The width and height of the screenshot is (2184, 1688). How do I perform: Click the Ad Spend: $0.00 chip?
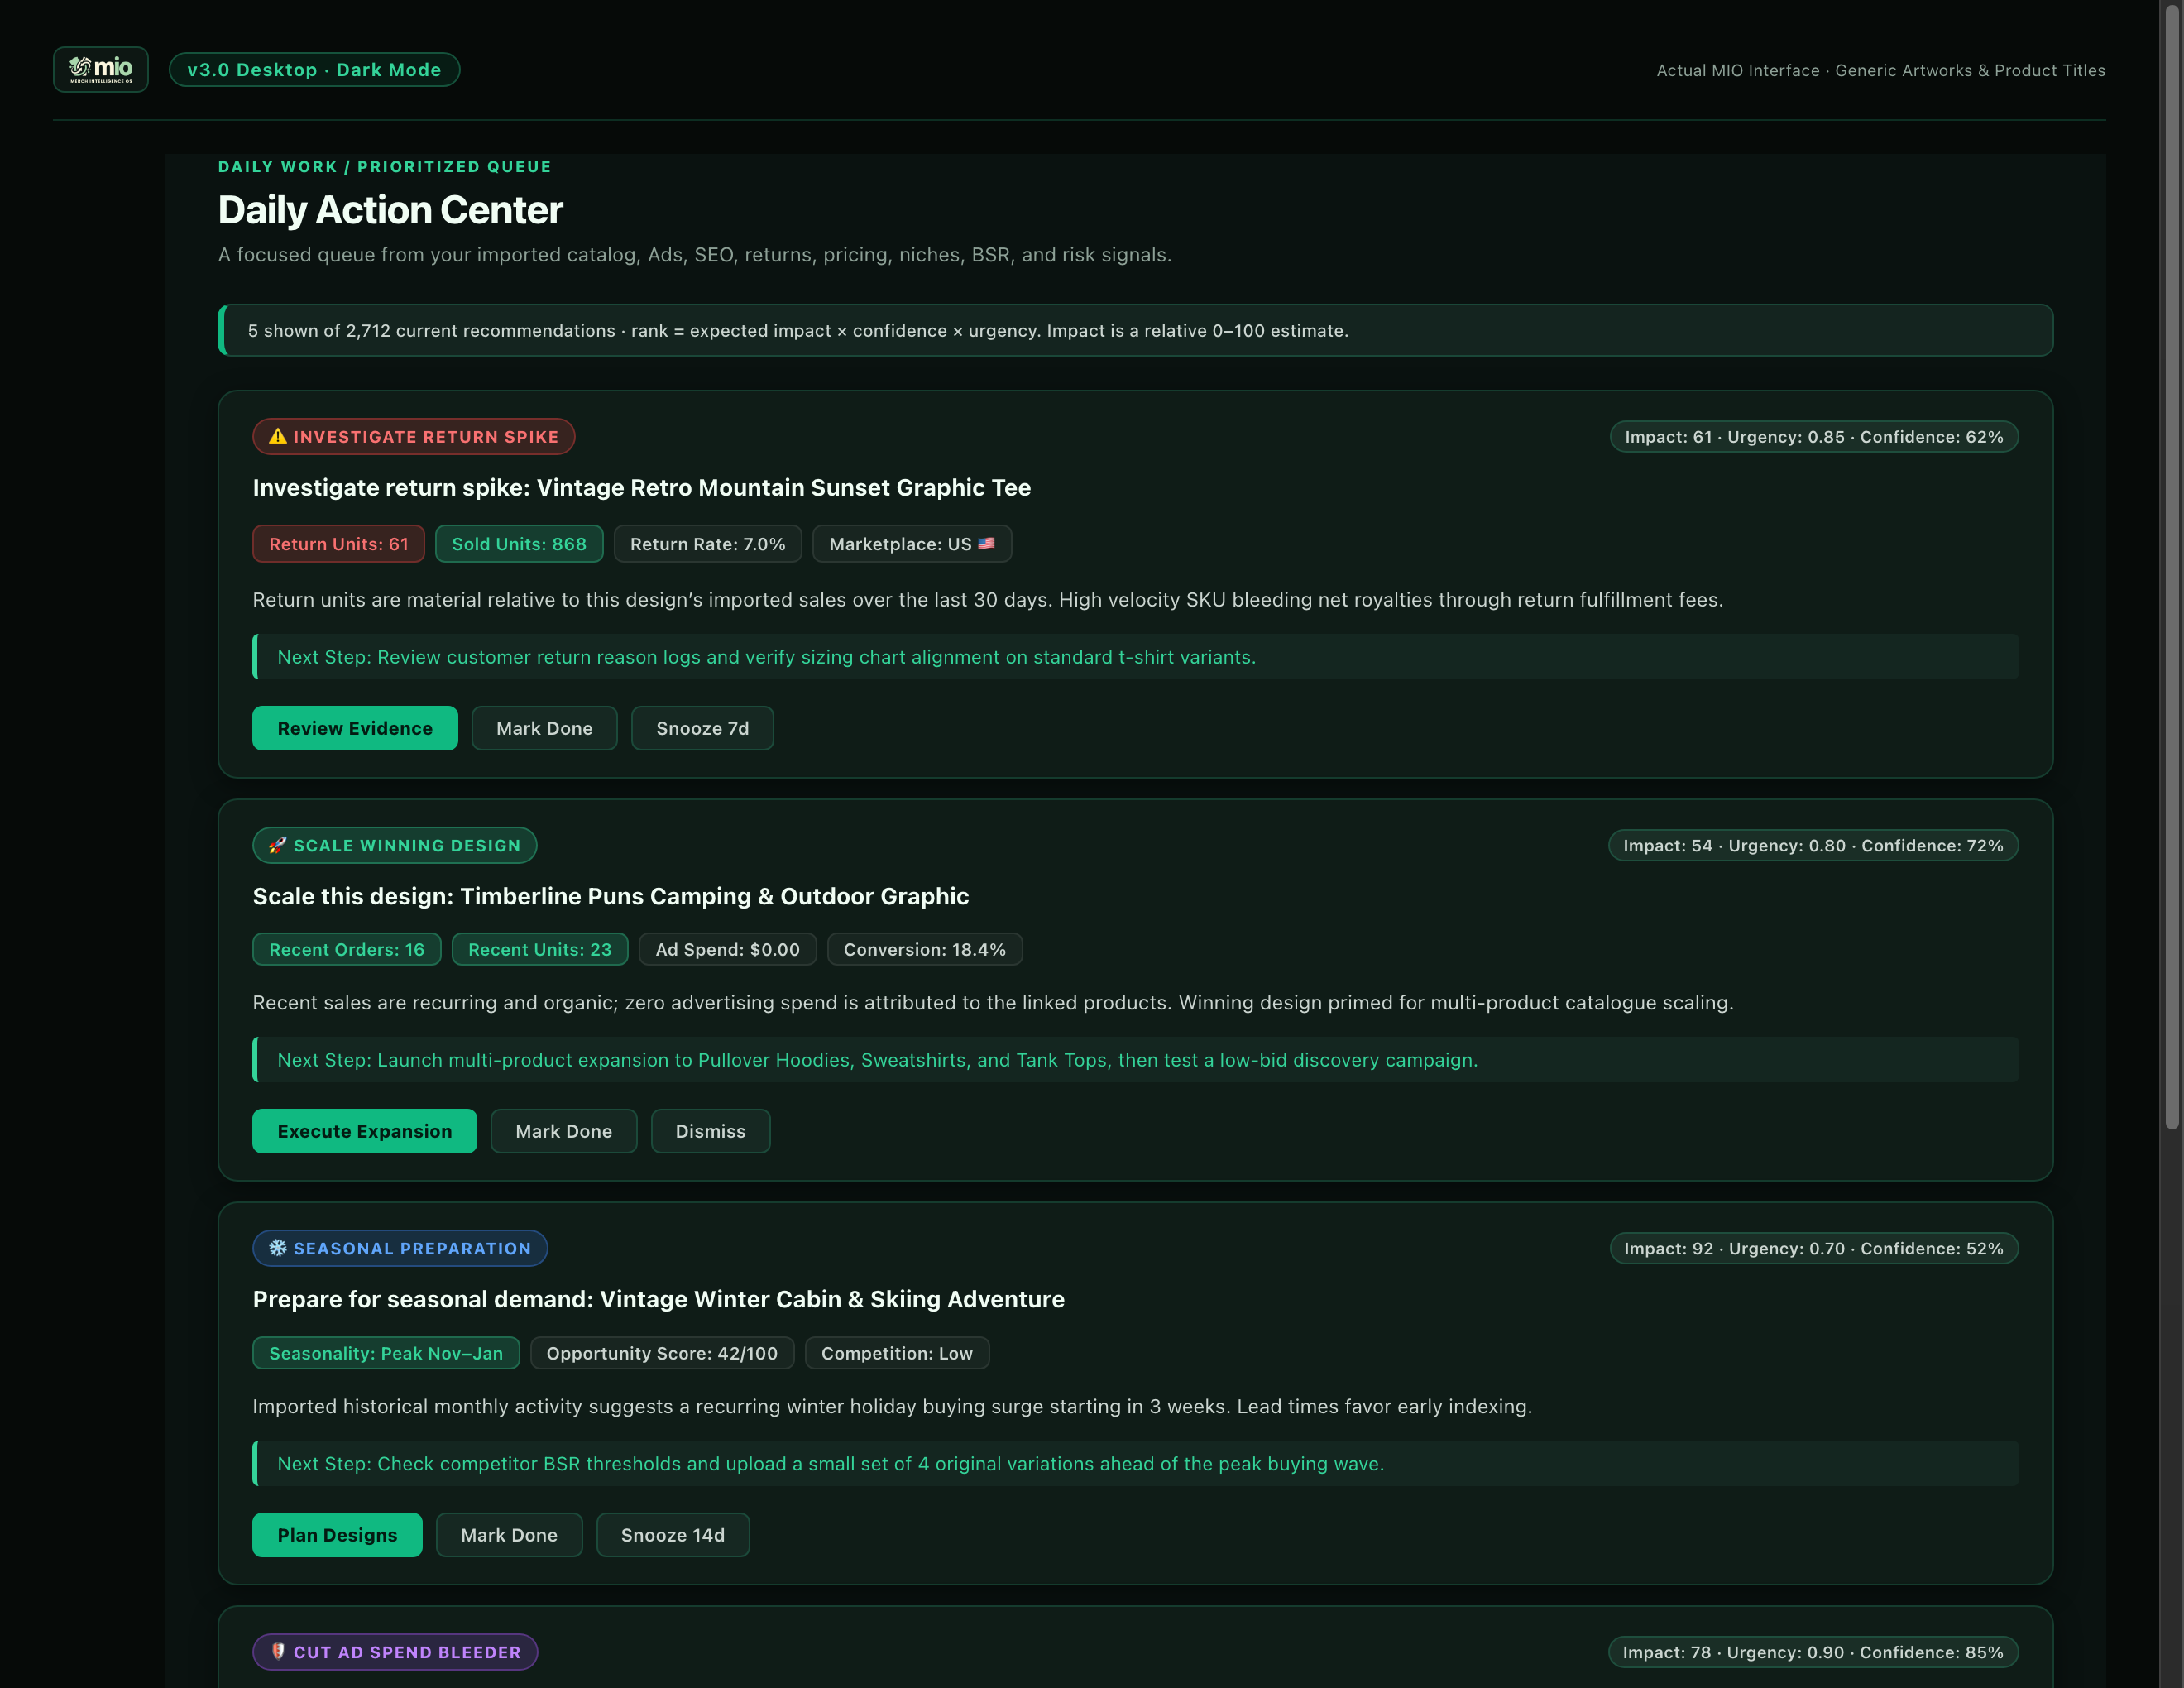pos(727,949)
